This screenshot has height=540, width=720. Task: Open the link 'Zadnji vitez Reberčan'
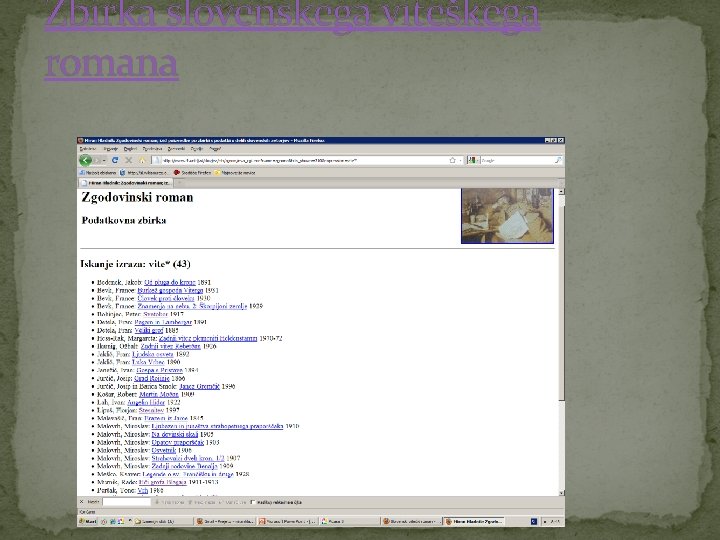click(170, 346)
